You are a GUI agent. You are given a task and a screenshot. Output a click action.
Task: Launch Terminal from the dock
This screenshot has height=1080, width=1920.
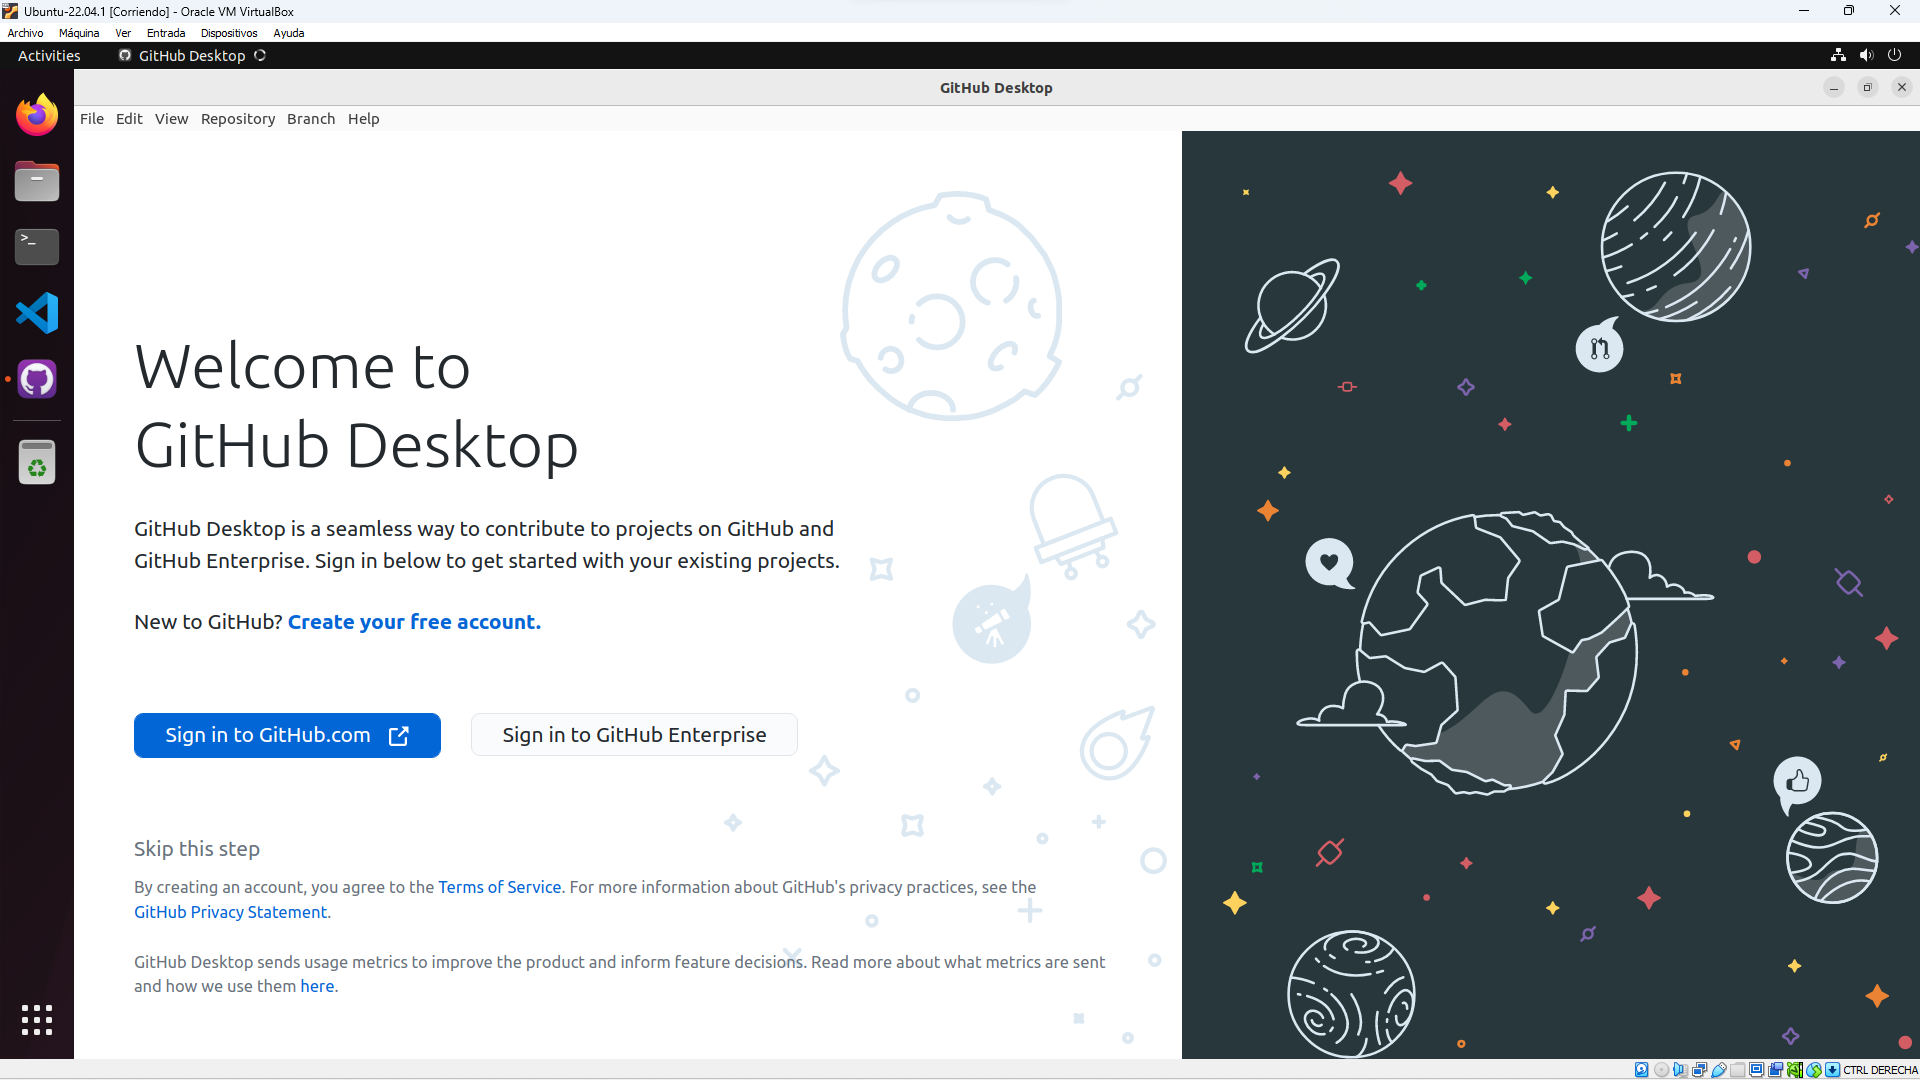(x=37, y=246)
